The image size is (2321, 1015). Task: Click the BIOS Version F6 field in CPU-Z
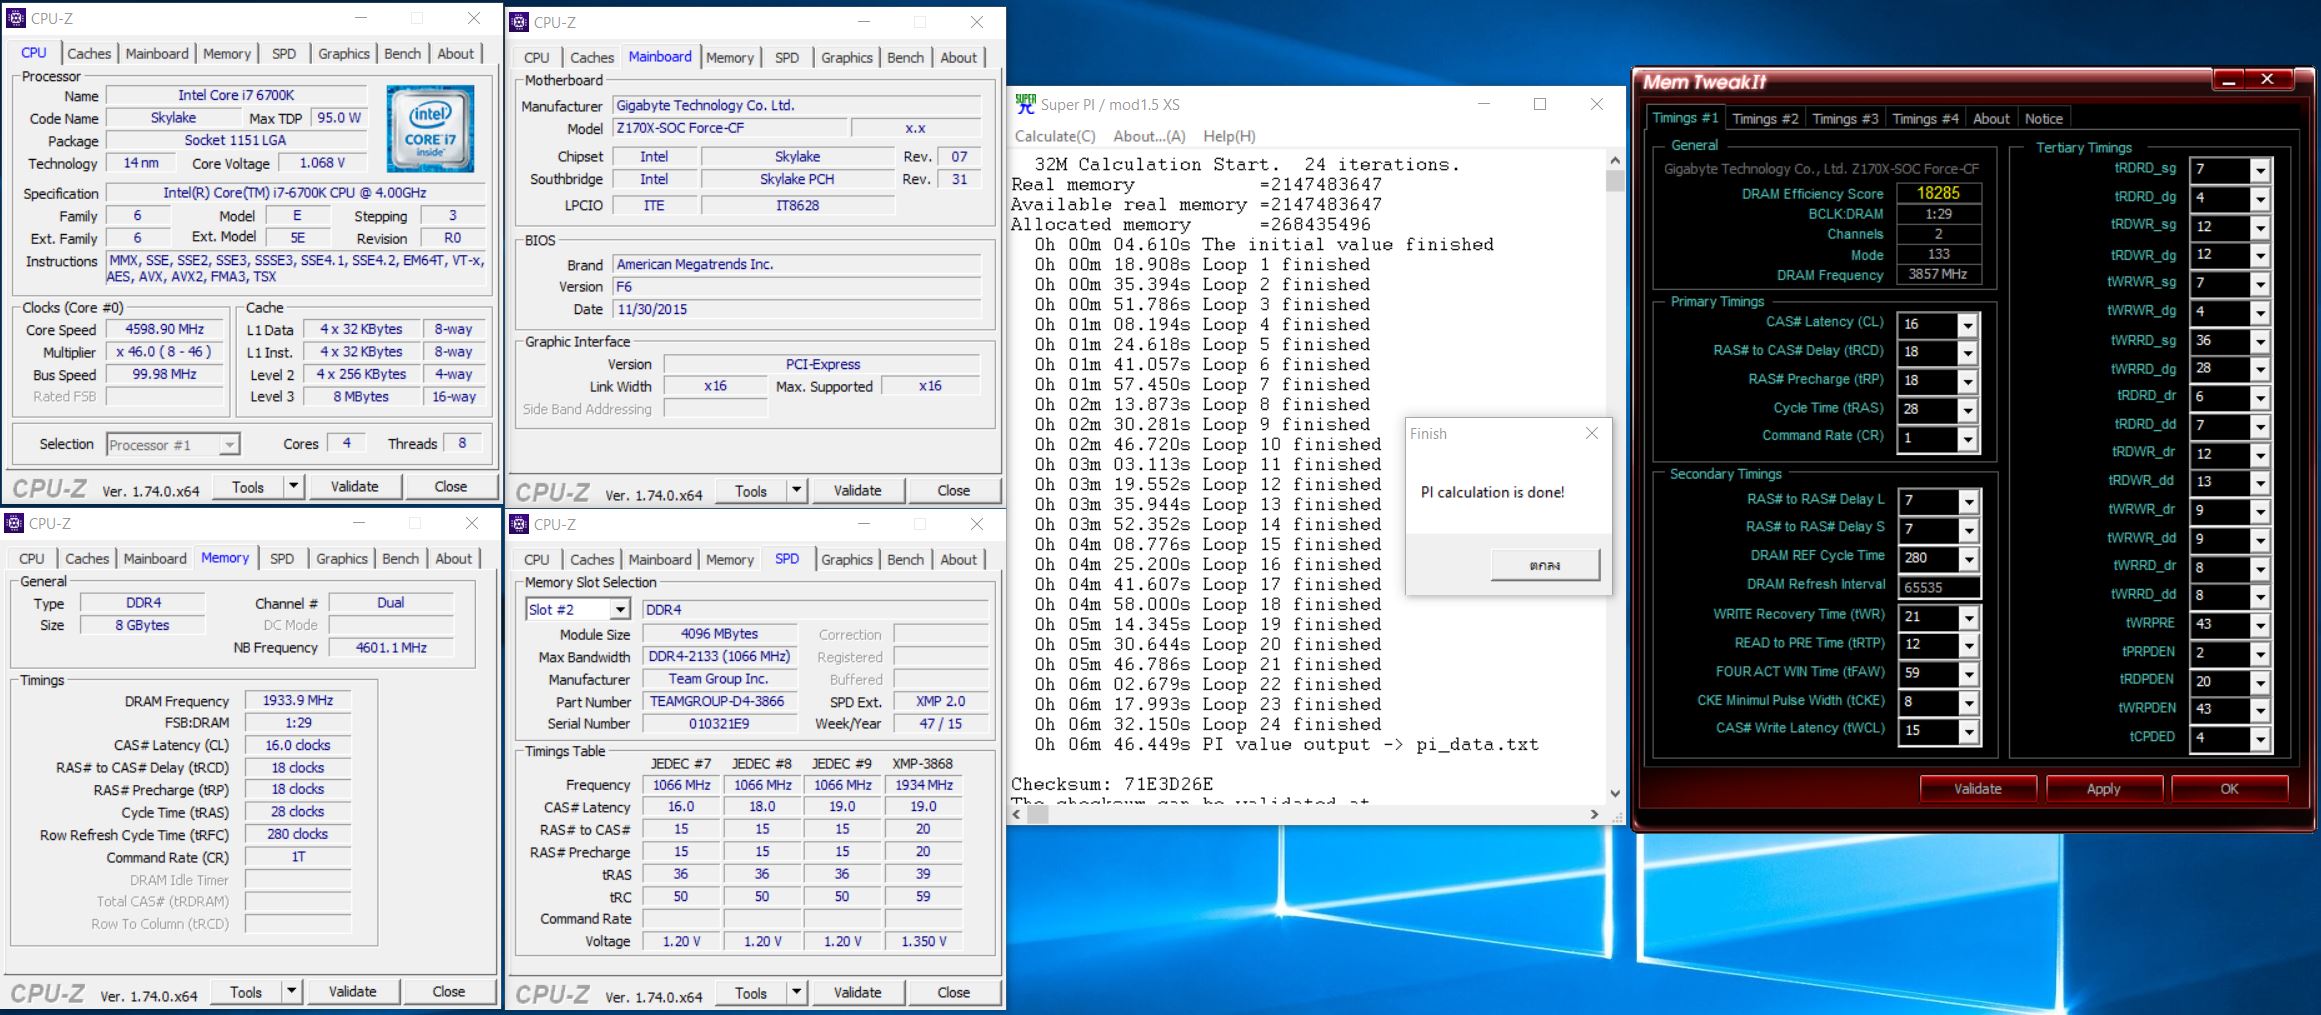pos(797,287)
